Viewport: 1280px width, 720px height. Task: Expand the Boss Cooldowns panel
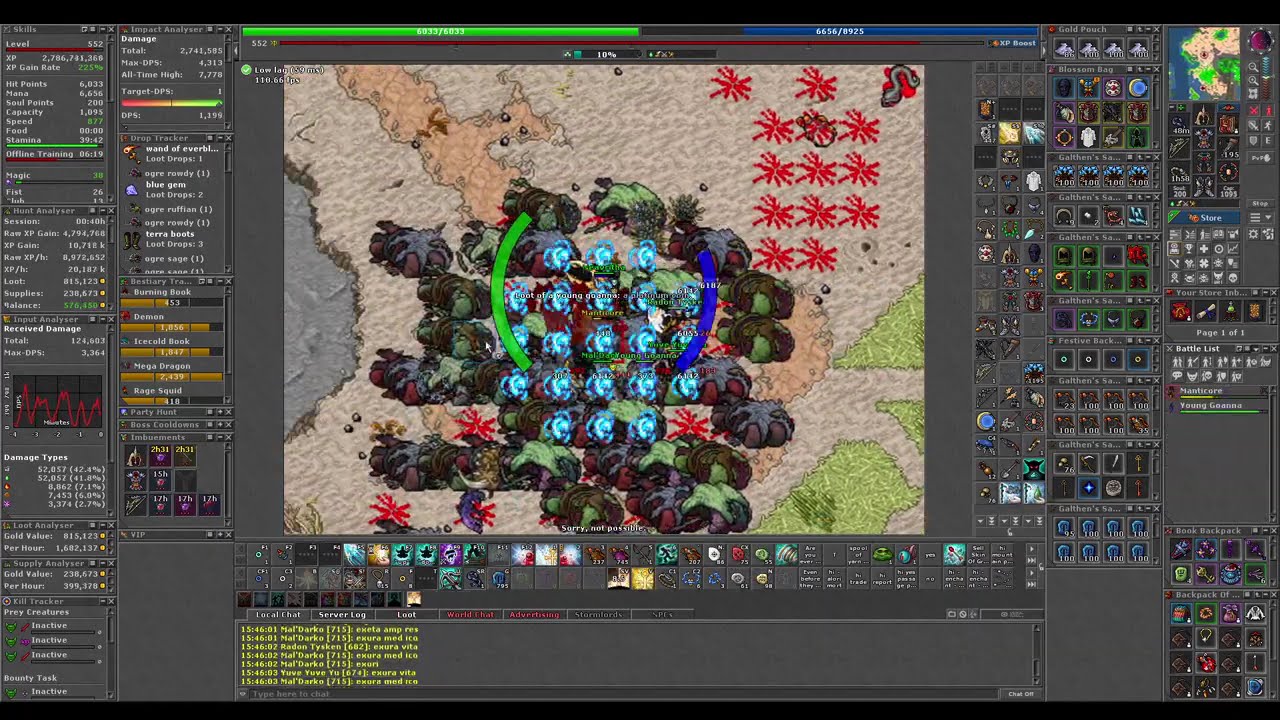[x=220, y=424]
